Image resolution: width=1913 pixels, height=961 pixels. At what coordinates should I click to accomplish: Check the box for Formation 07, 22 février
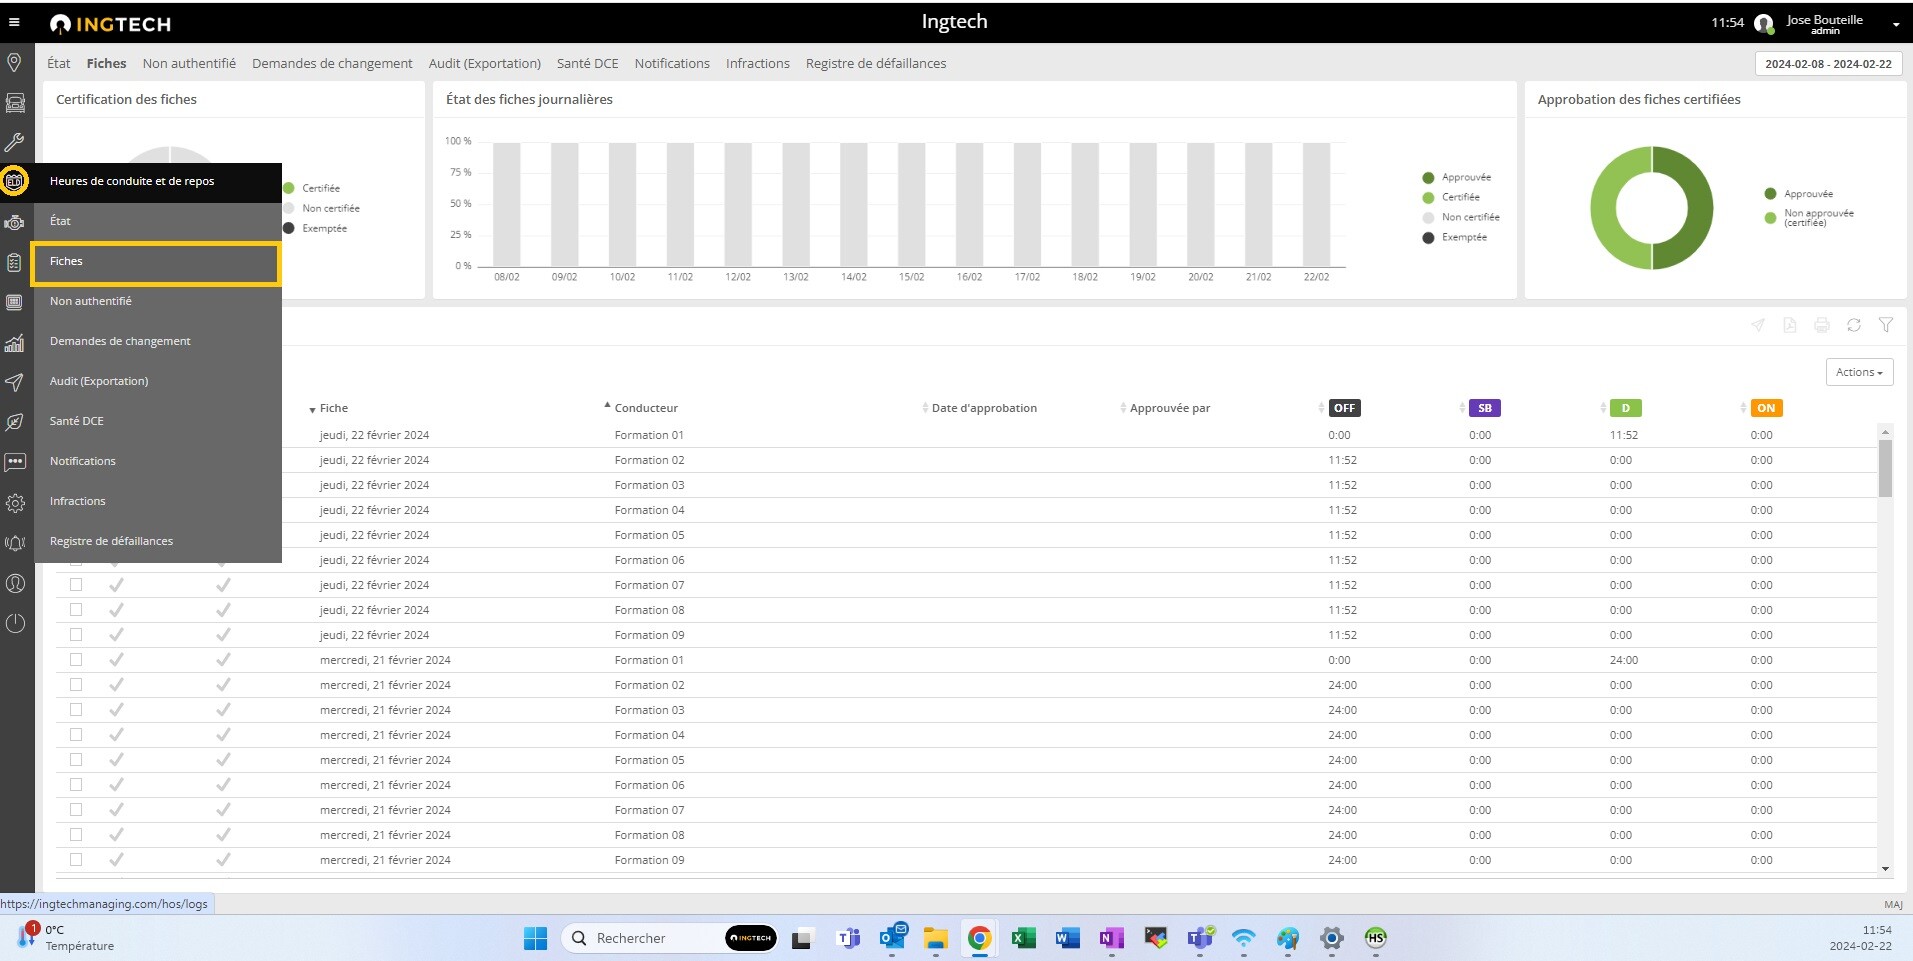[x=76, y=585]
